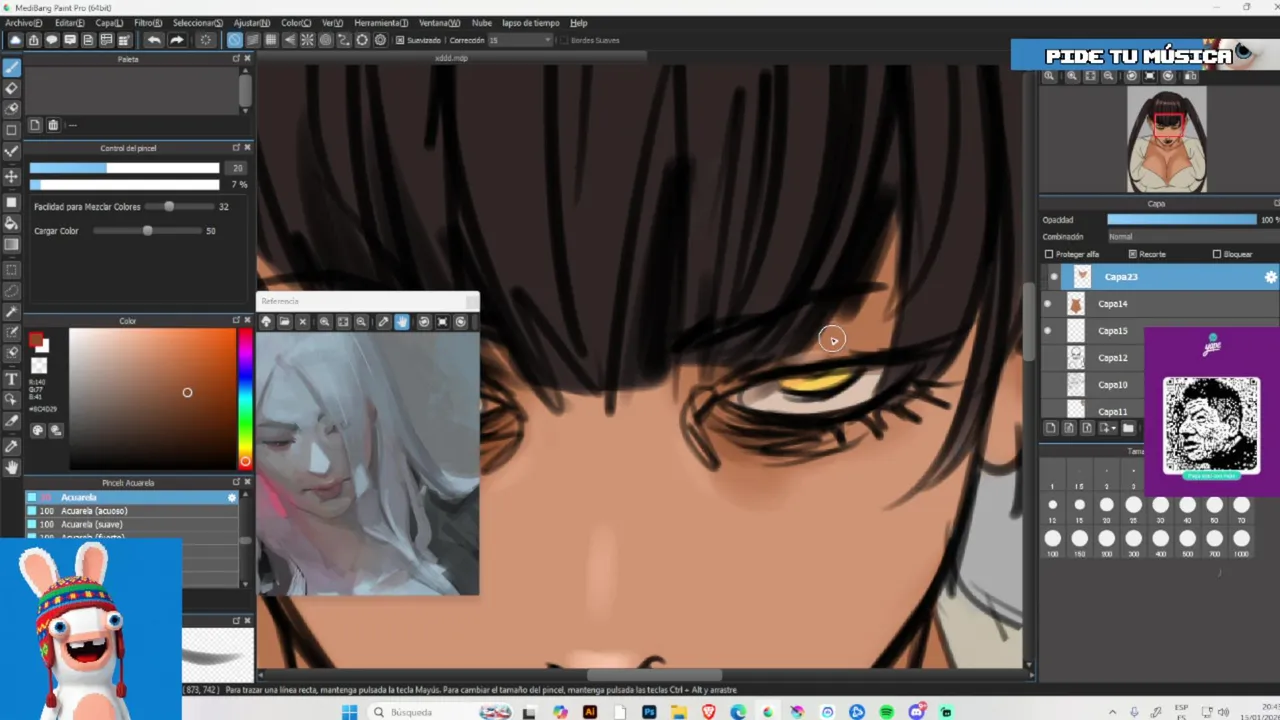The width and height of the screenshot is (1280, 720).
Task: Open the Filtro menu
Action: pos(148,22)
